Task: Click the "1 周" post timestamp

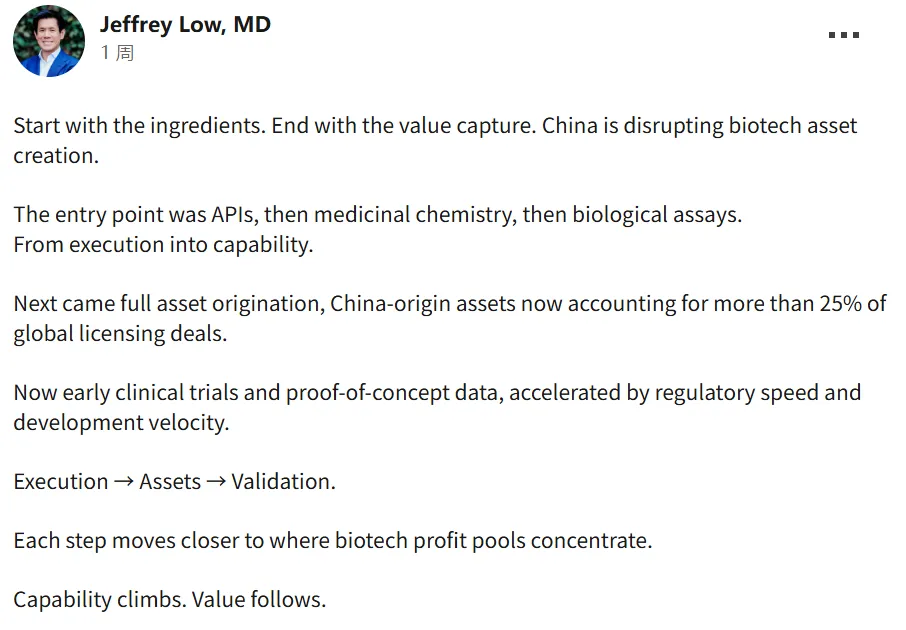Action: click(117, 53)
